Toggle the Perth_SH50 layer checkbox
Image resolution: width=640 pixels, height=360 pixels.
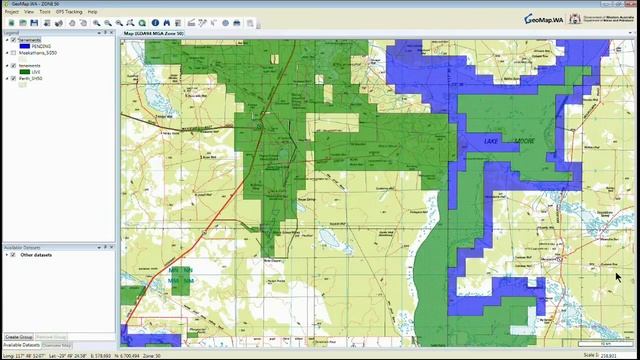click(13, 78)
